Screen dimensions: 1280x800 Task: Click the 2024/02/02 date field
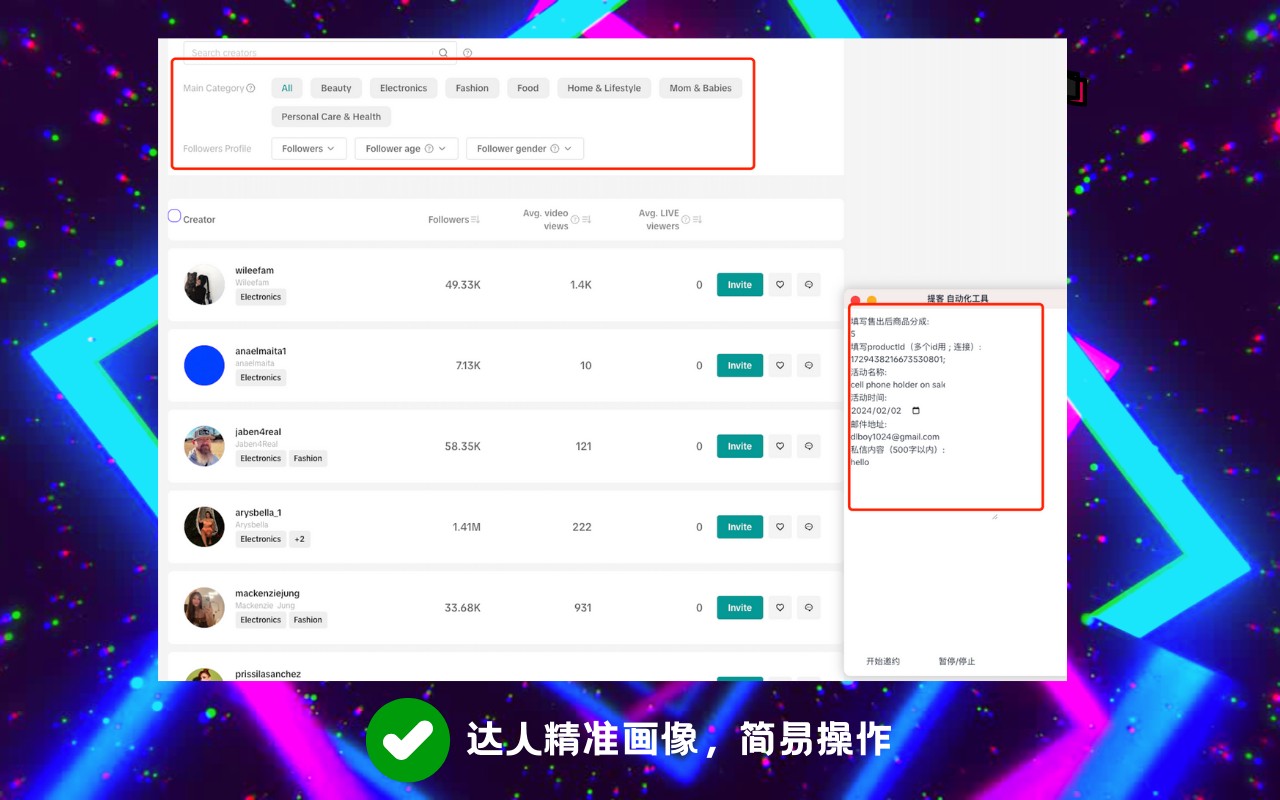(886, 411)
